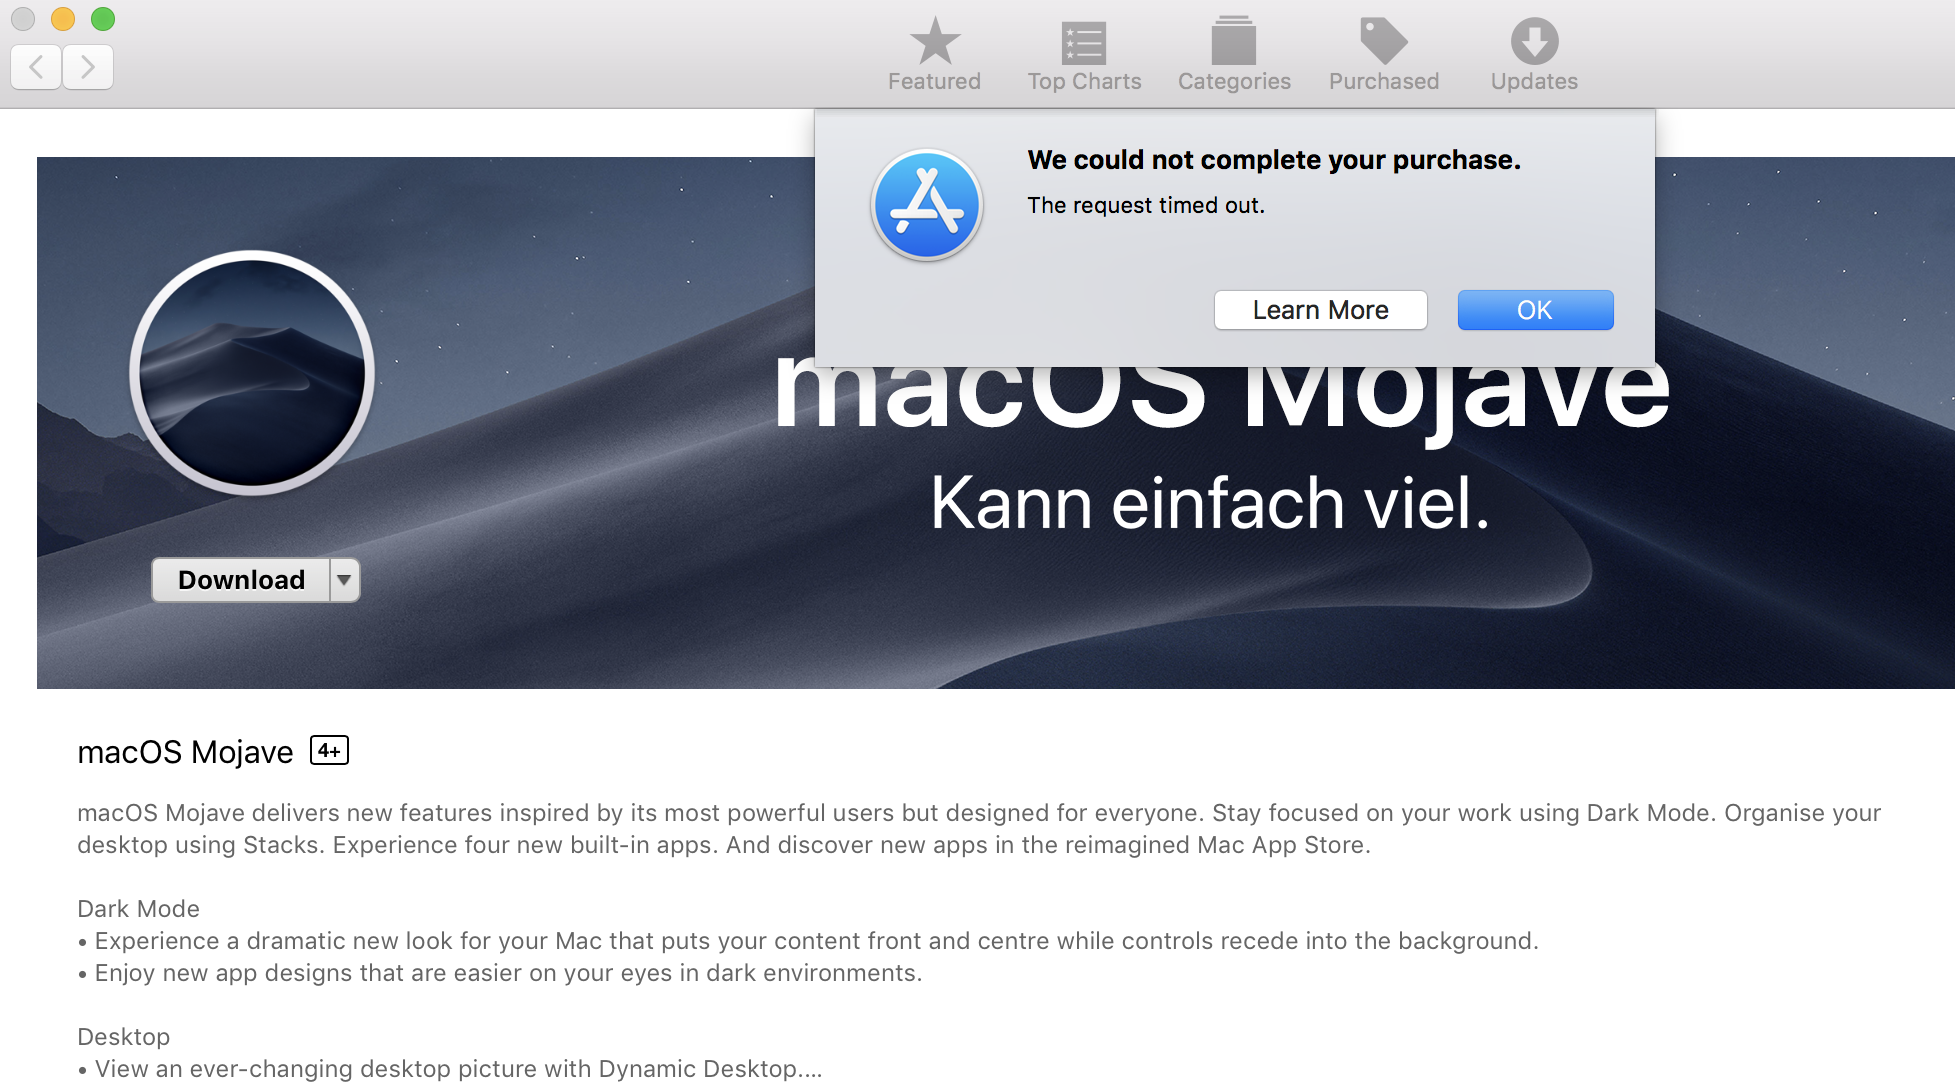
Task: Click the 4+ age rating badge
Action: 329,750
